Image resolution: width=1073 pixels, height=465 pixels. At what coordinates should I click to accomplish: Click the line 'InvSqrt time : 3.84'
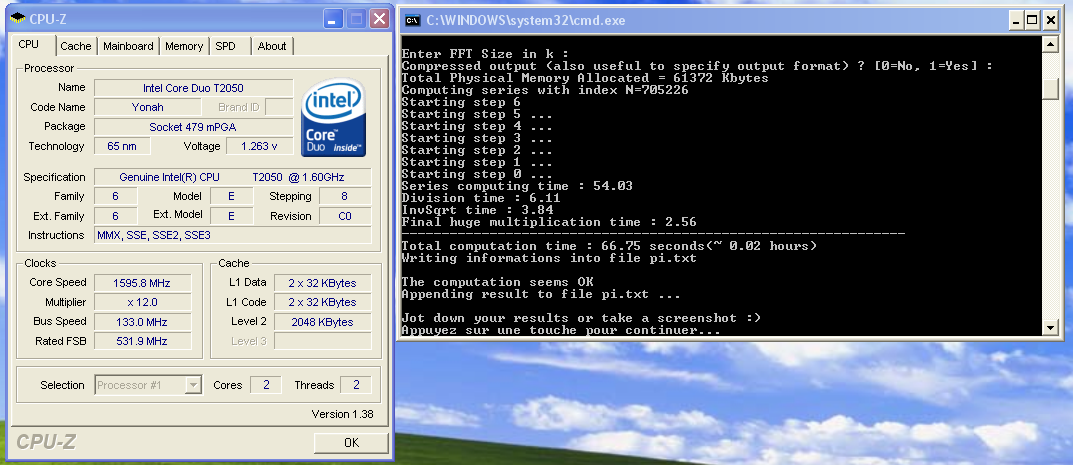[477, 210]
